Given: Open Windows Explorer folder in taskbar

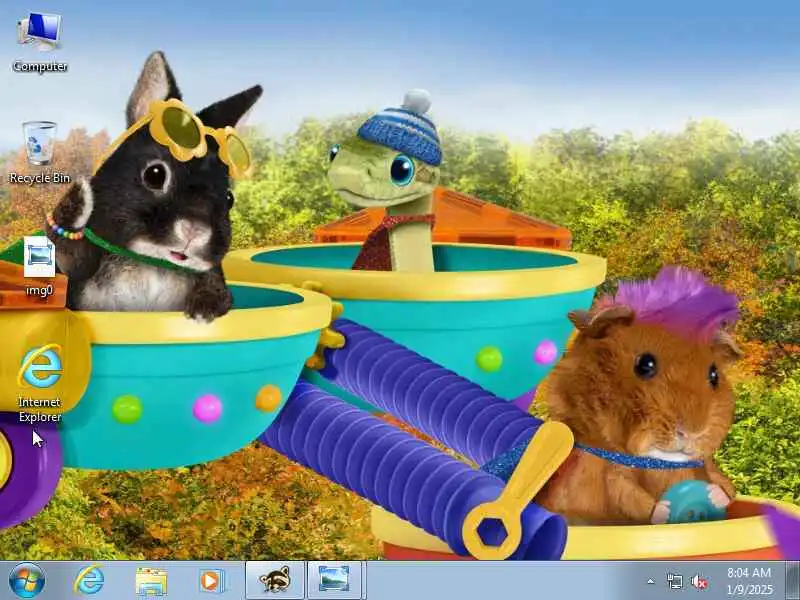Looking at the screenshot, I should 151,581.
